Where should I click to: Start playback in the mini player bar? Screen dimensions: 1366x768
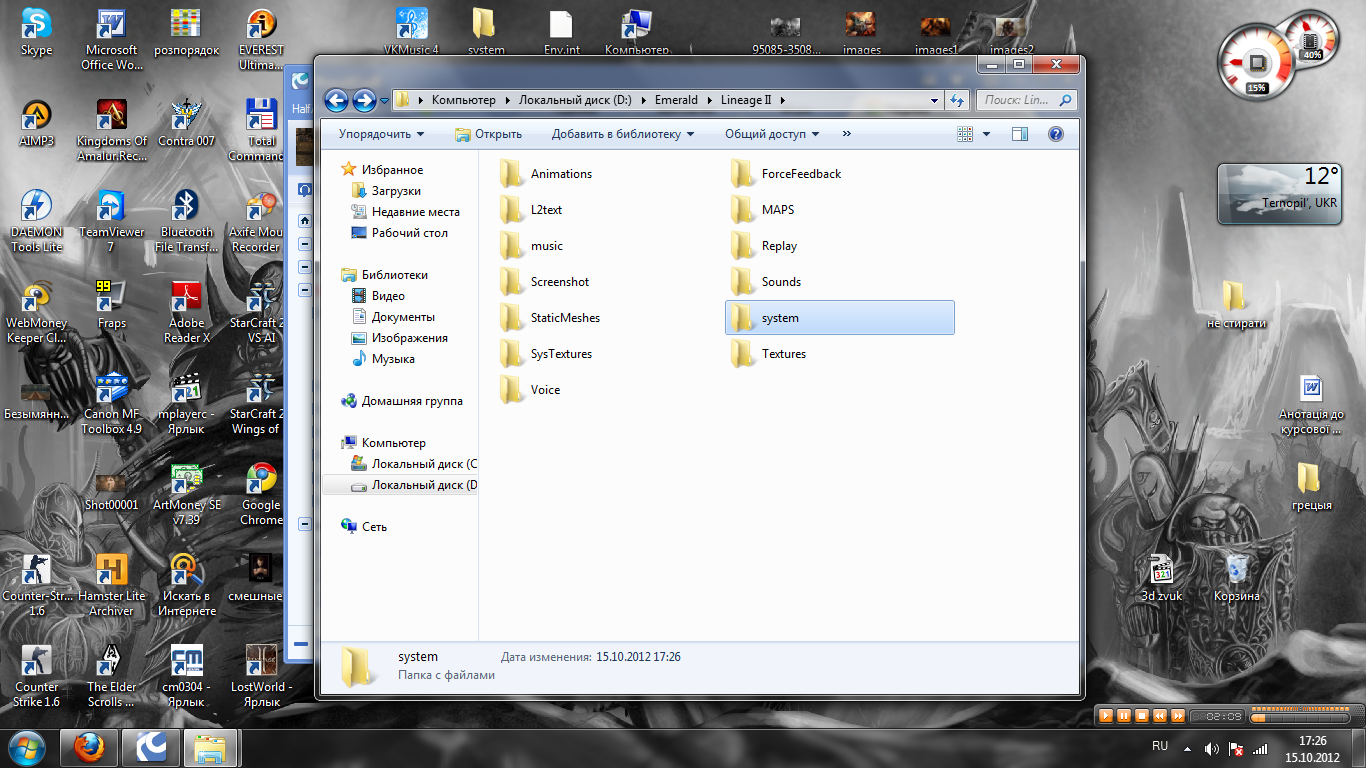point(1106,716)
